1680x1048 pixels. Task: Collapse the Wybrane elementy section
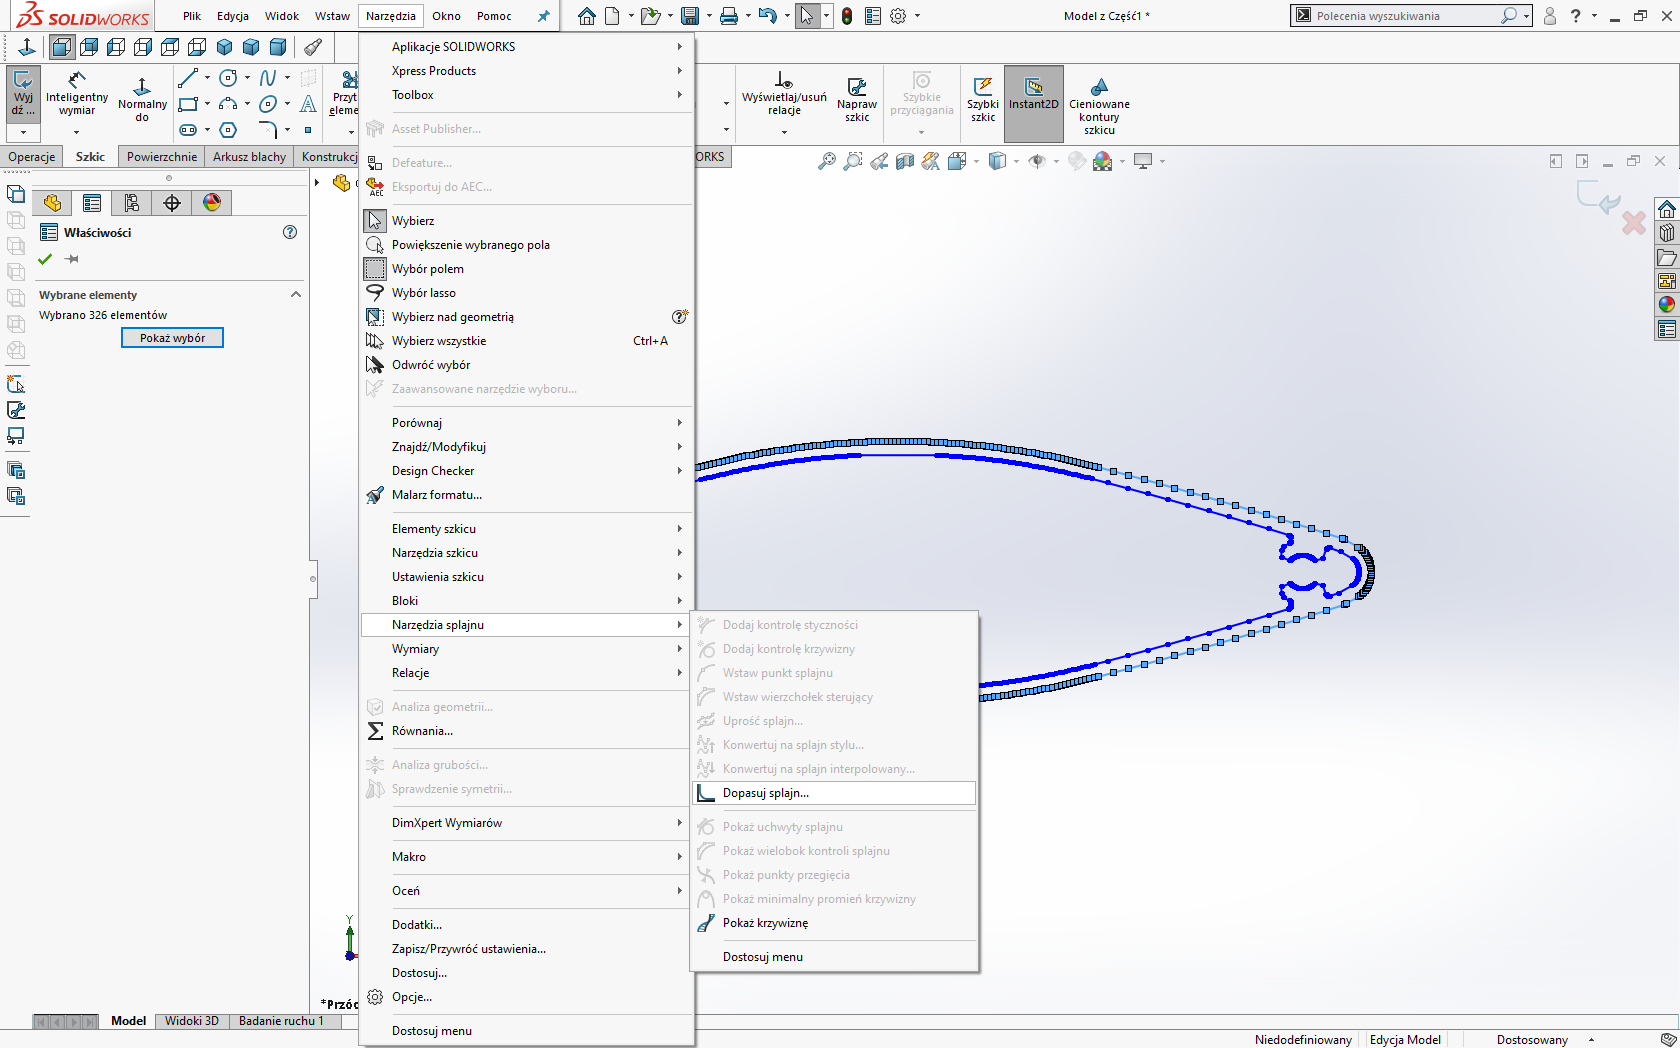296,295
